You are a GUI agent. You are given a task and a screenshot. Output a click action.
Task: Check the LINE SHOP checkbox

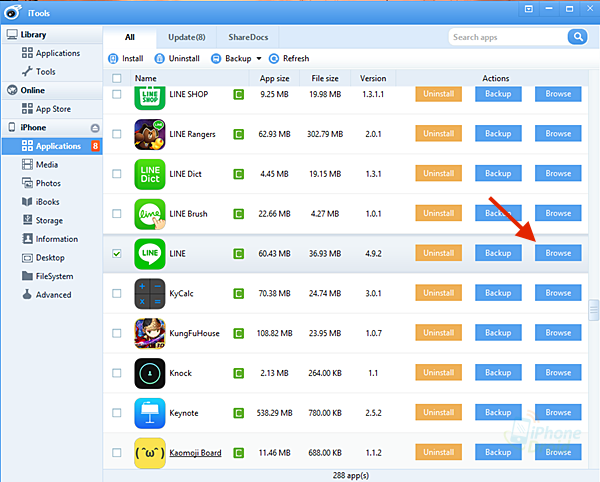pos(117,94)
